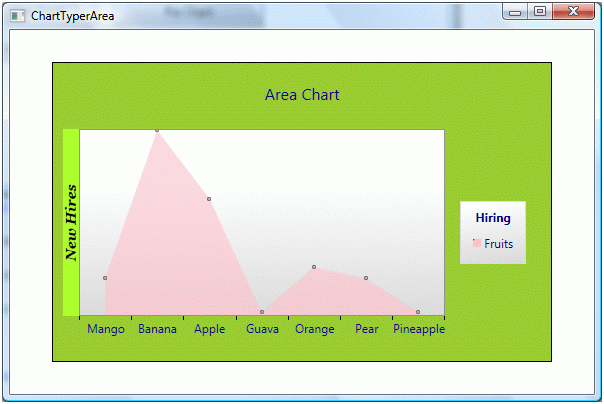Screen dimensions: 604x404
Task: Maximize the ChartTyperArea window
Action: click(x=540, y=12)
